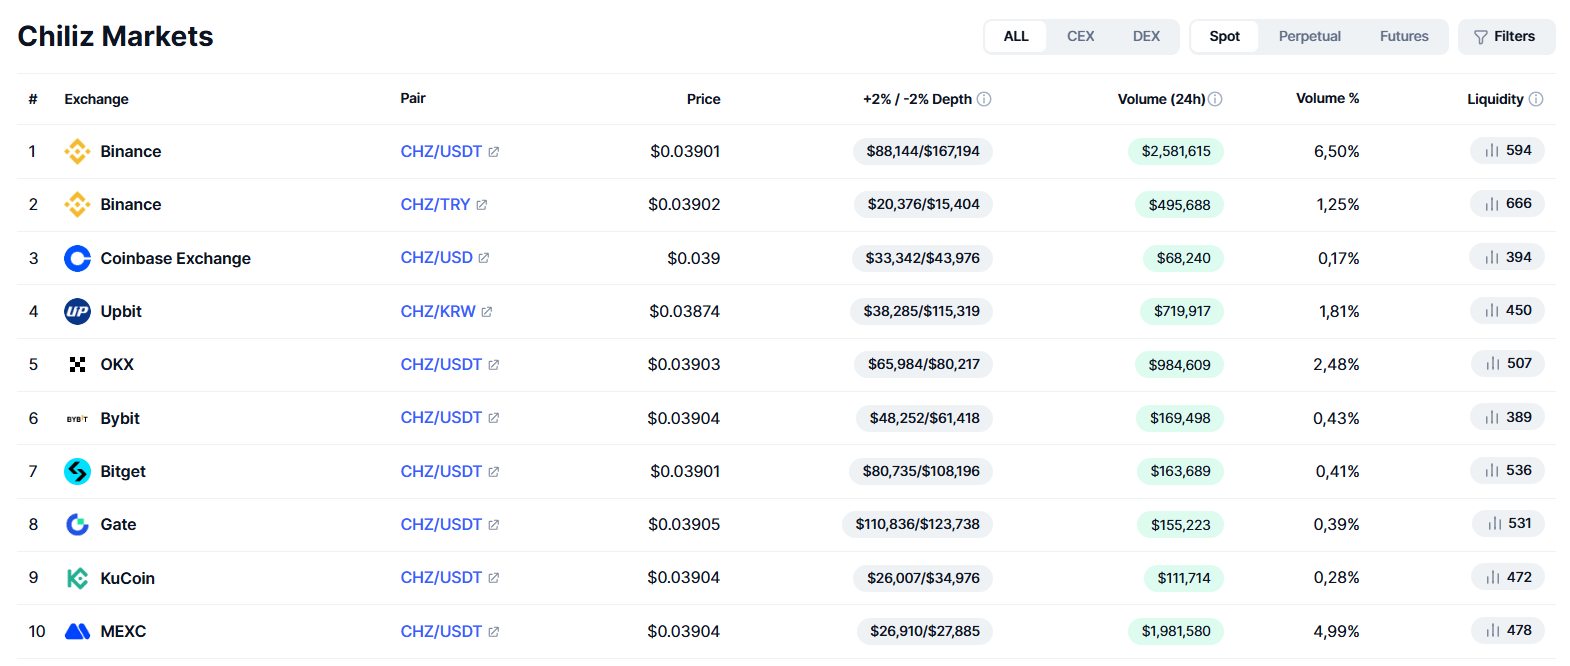The width and height of the screenshot is (1570, 666).
Task: Sort by Price column header
Action: pos(703,99)
